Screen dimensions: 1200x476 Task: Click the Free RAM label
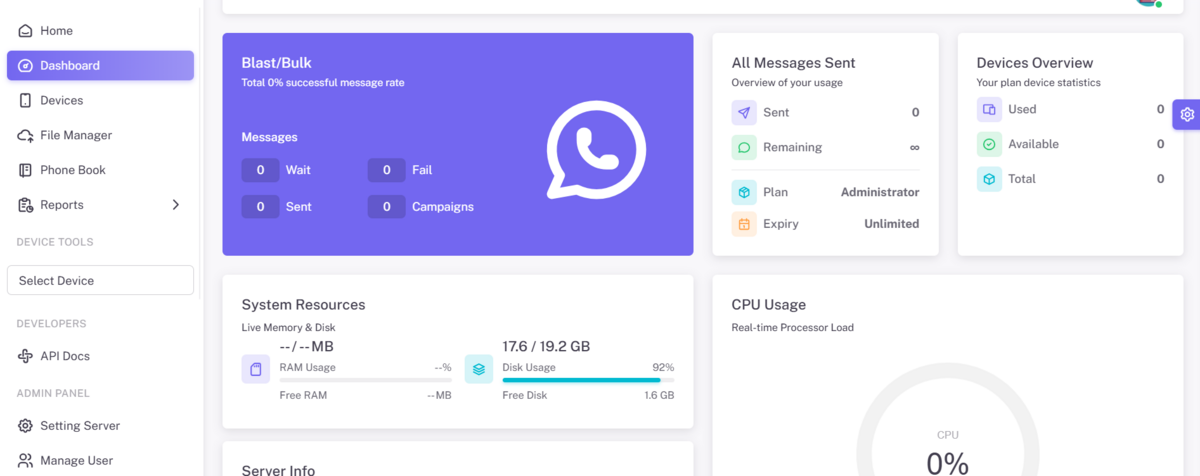click(303, 395)
